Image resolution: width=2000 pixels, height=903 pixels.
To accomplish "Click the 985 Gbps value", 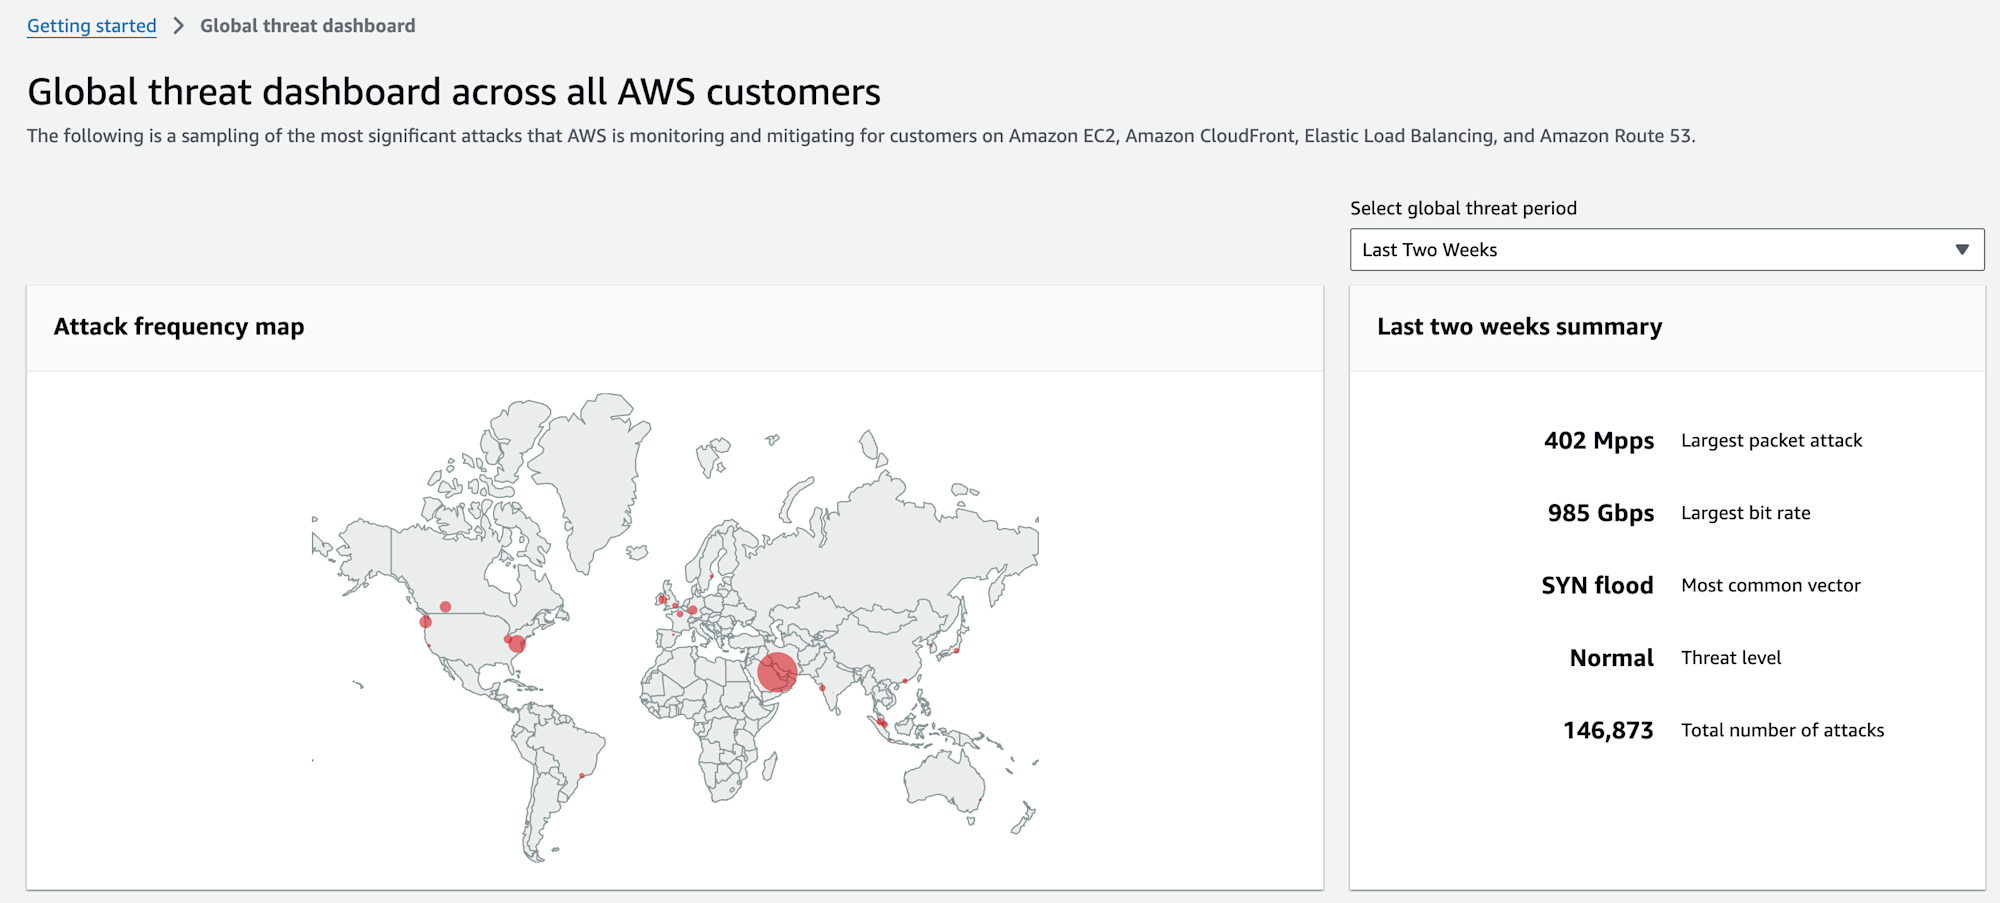I will click(x=1601, y=513).
